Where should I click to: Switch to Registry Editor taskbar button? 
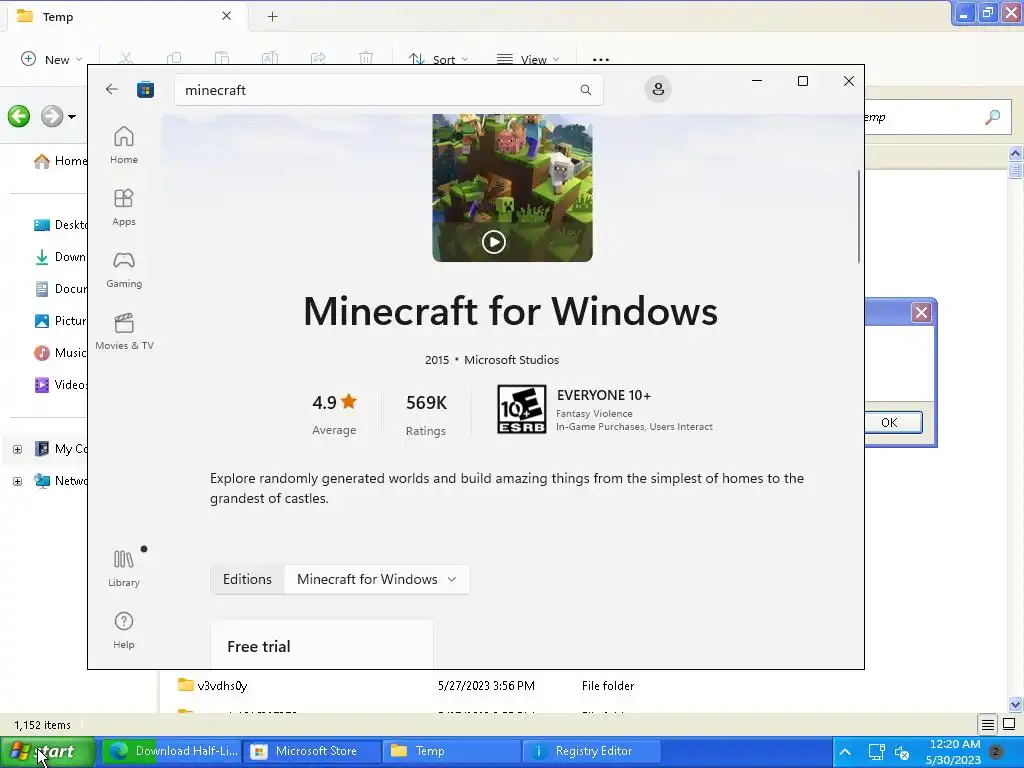pos(592,751)
